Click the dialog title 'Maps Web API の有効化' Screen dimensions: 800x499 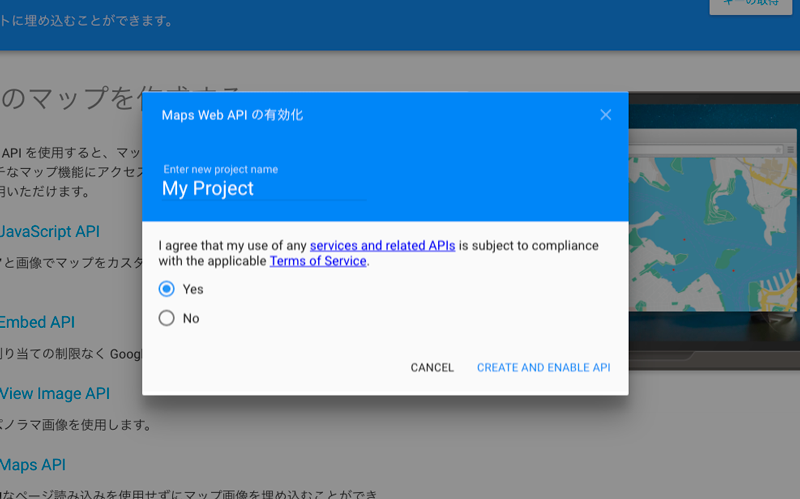pyautogui.click(x=232, y=115)
